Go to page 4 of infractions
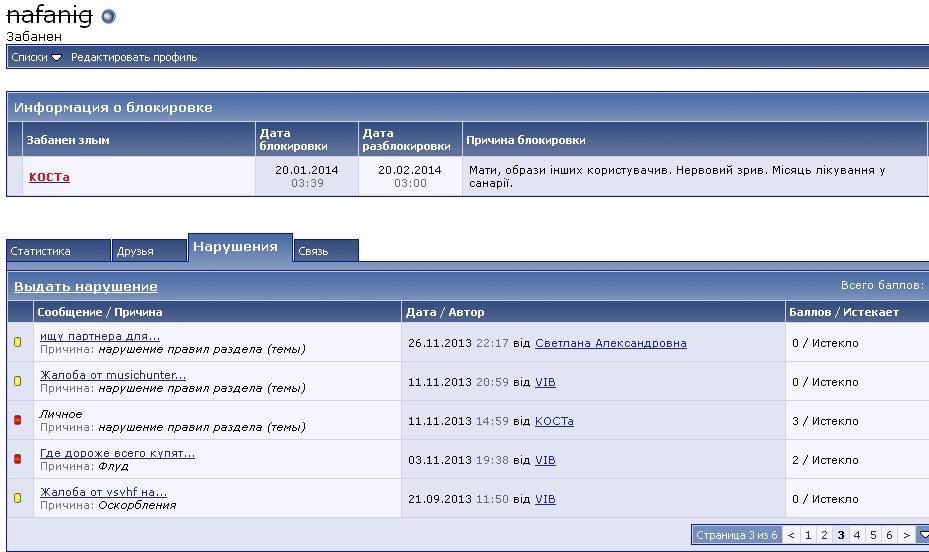929x552 pixels. (x=857, y=535)
